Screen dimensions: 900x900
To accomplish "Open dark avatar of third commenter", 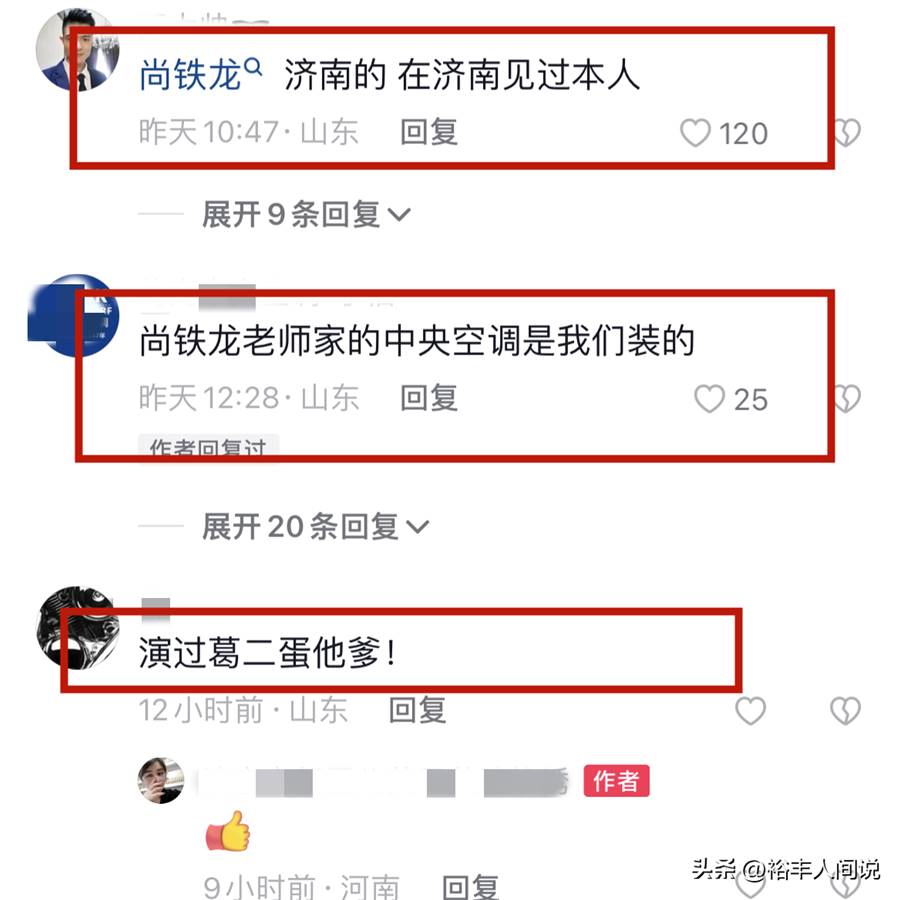I will tap(77, 627).
